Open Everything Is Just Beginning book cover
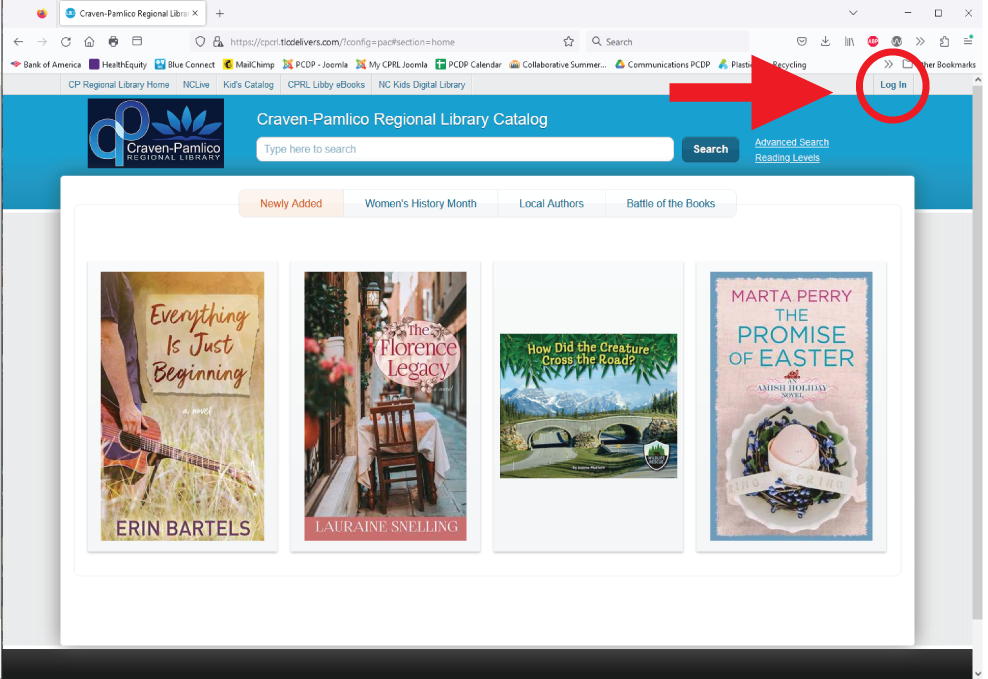Screen dimensions: 988x679 pyautogui.click(x=182, y=406)
